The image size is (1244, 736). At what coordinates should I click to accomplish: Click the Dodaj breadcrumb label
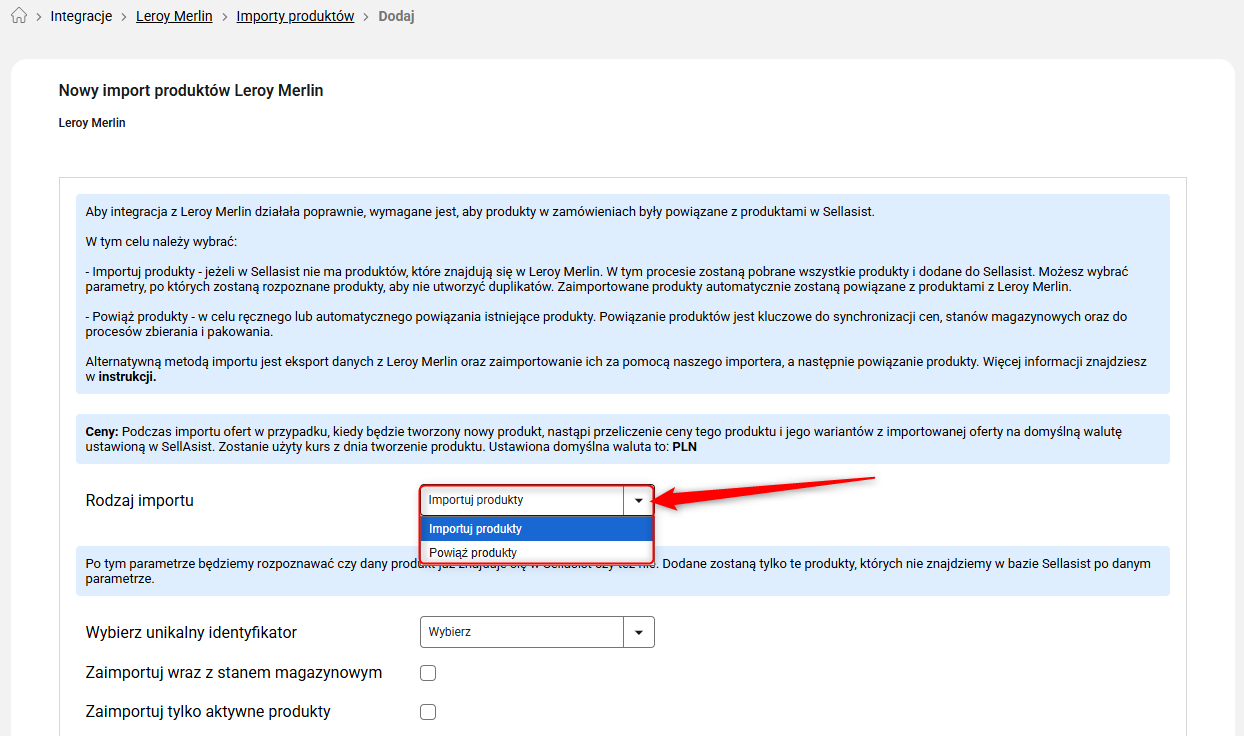click(396, 17)
